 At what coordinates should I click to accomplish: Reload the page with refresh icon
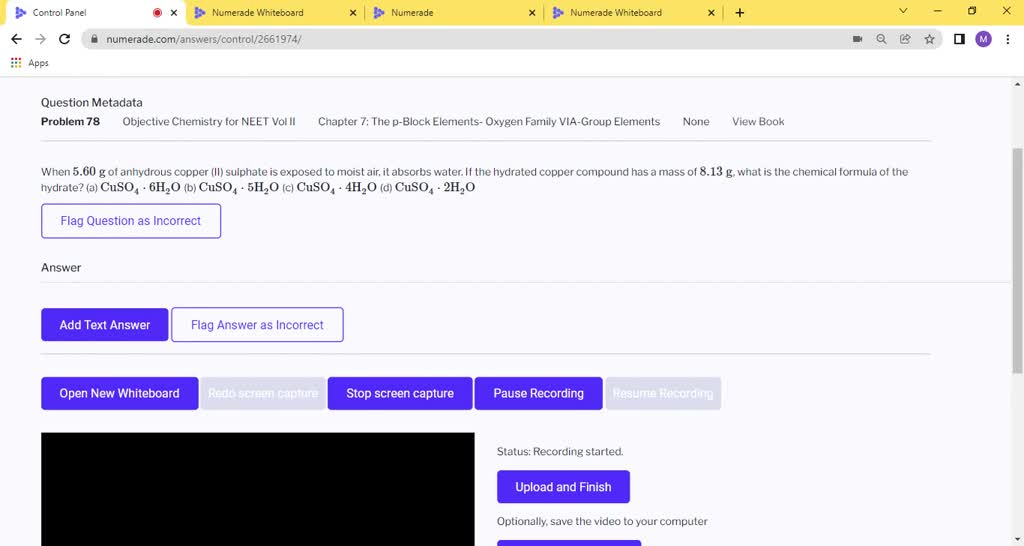(x=65, y=39)
